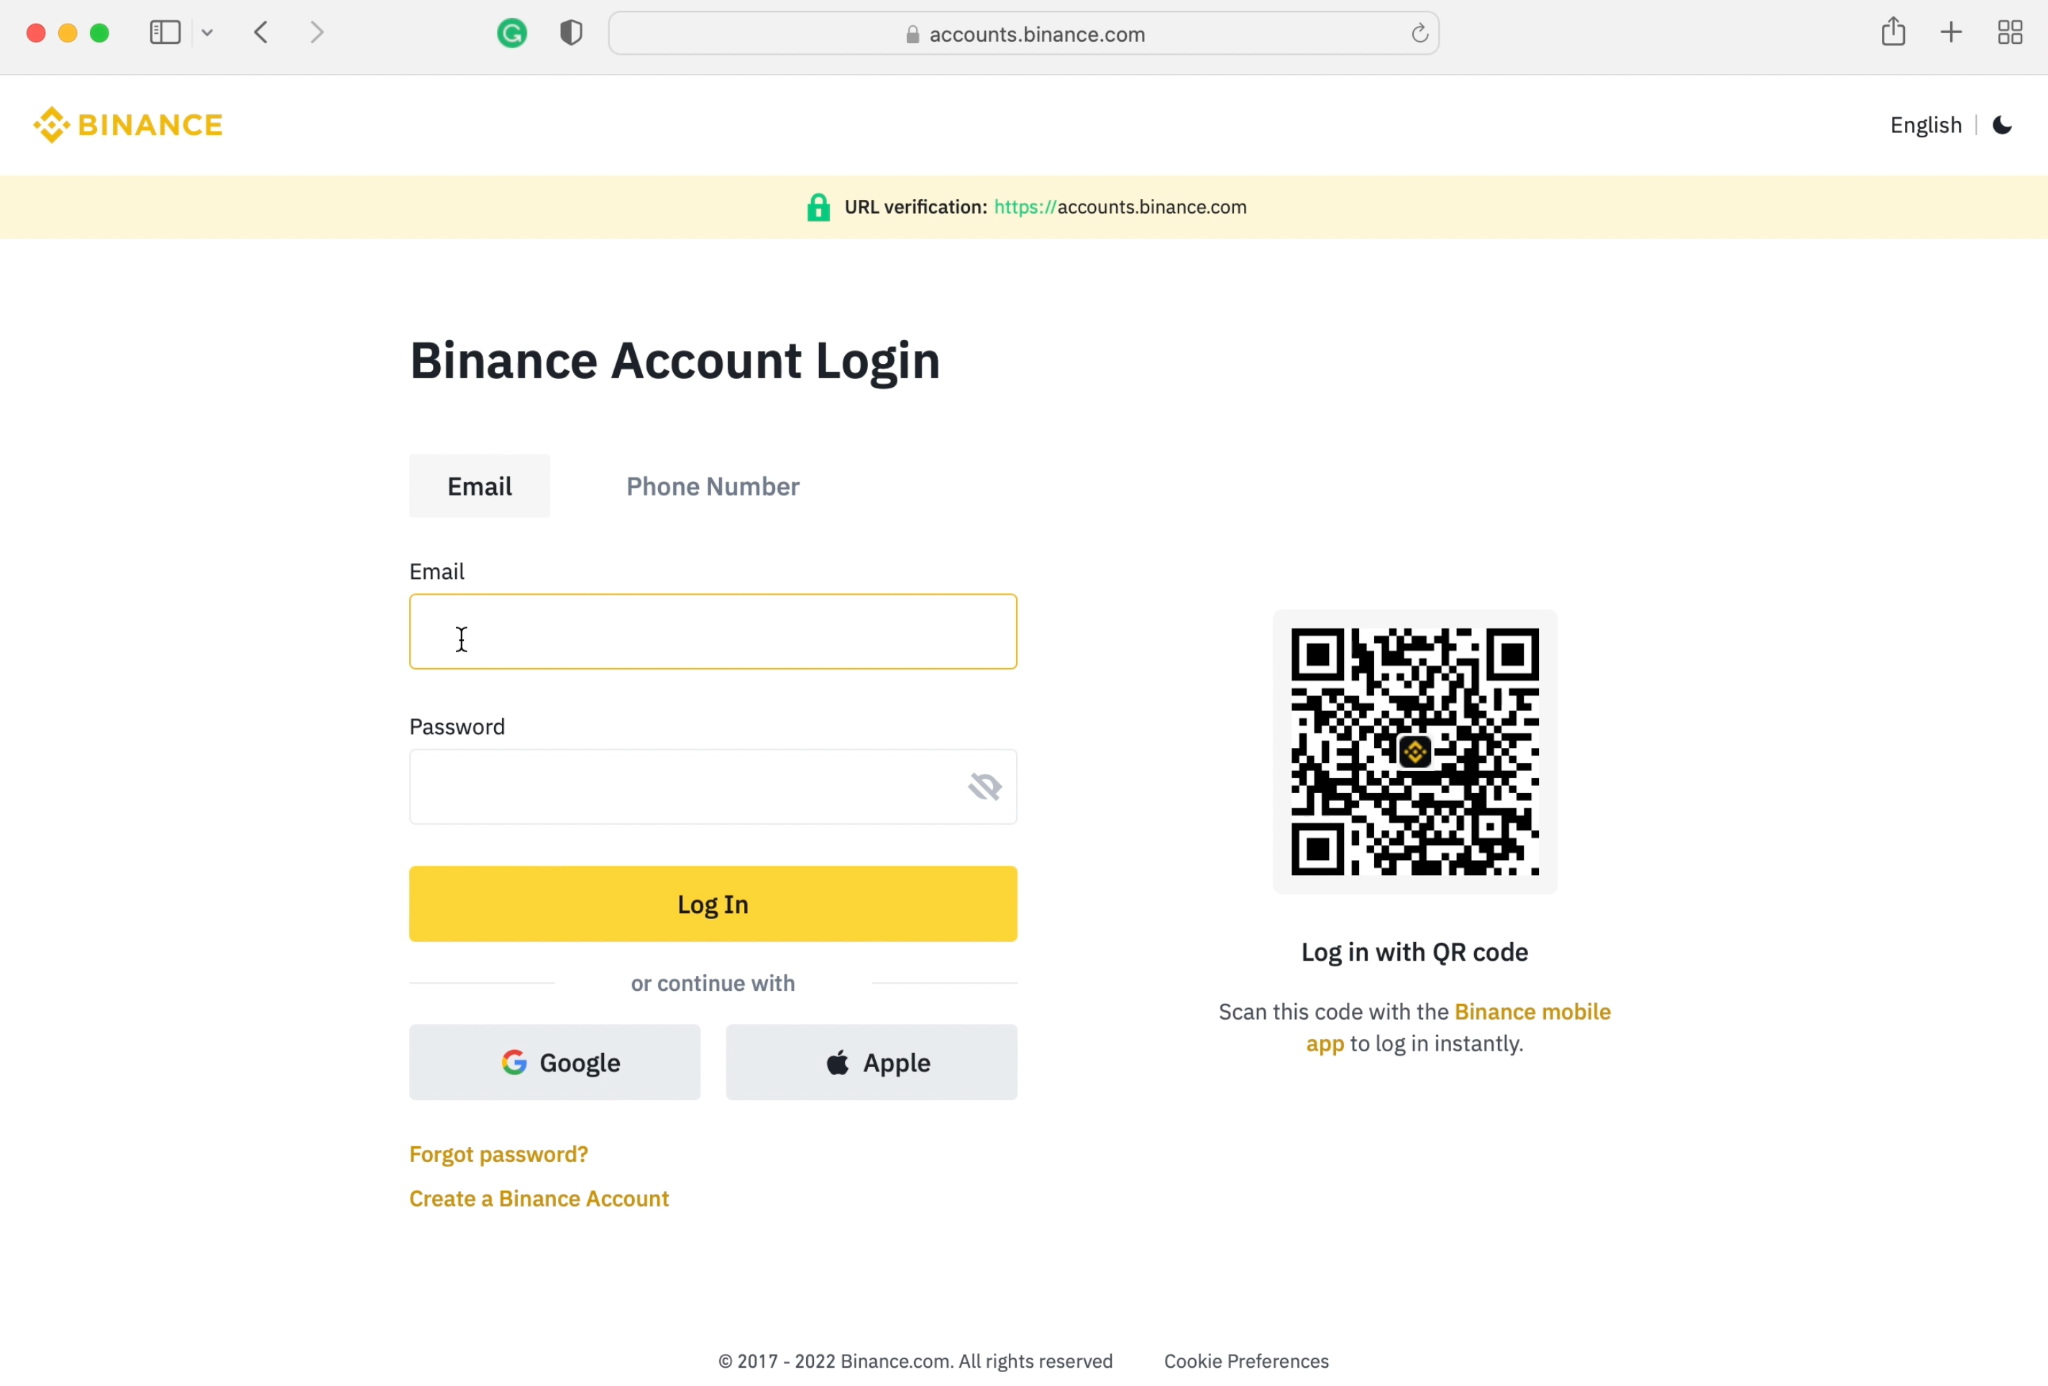
Task: Go back using the browser back arrow
Action: click(x=261, y=33)
